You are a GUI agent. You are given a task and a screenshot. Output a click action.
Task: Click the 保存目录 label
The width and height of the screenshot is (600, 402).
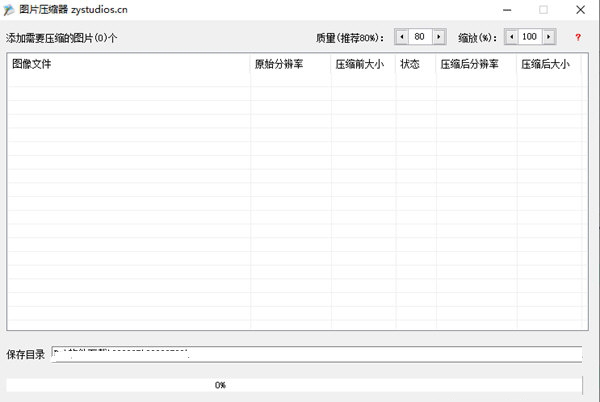[x=25, y=355]
